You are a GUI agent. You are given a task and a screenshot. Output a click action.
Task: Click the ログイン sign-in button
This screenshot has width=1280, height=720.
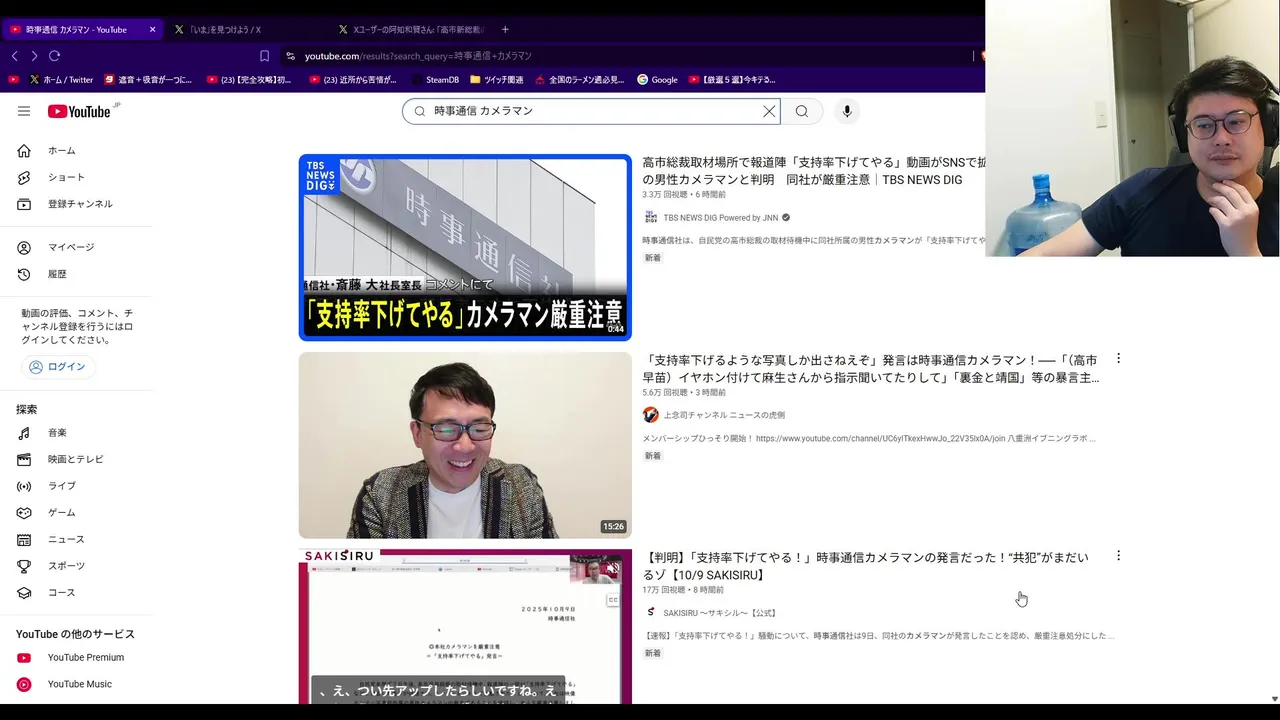coord(57,367)
